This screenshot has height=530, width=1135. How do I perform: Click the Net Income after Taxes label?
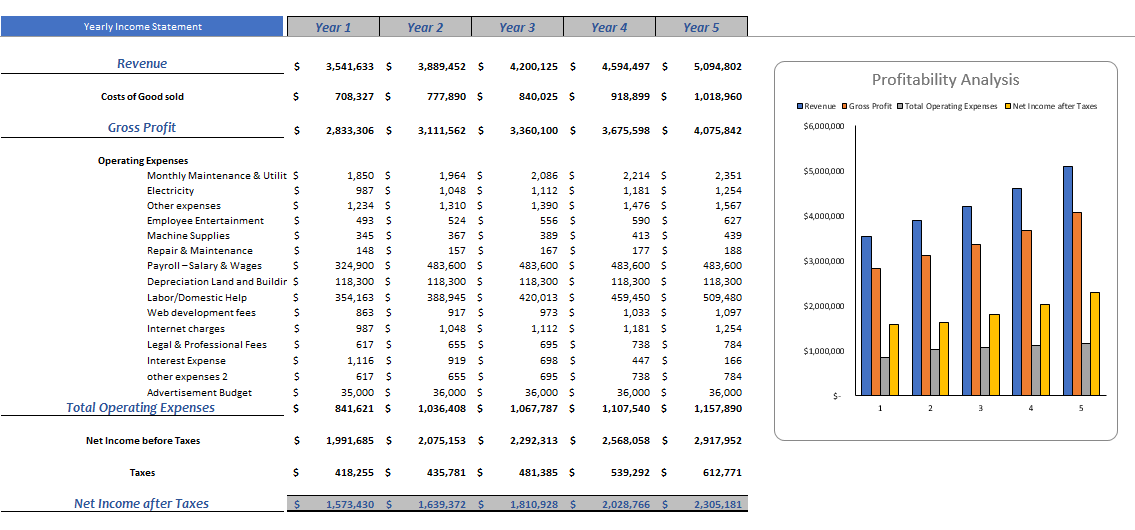tap(141, 504)
